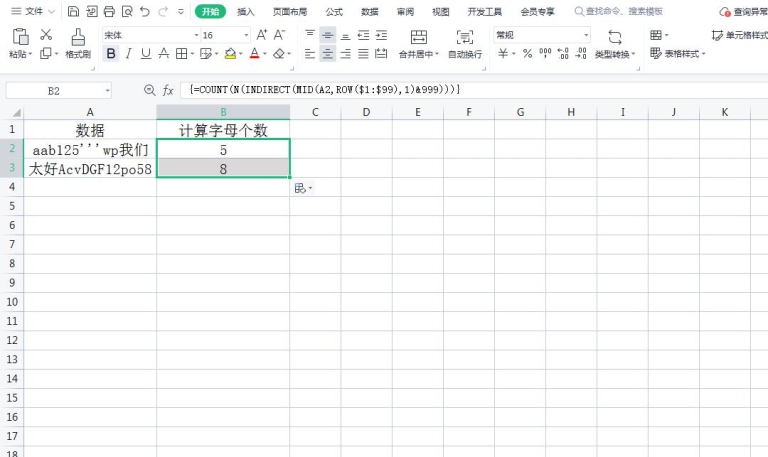Click the font color red A swatch
The width and height of the screenshot is (768, 457).
pos(254,54)
